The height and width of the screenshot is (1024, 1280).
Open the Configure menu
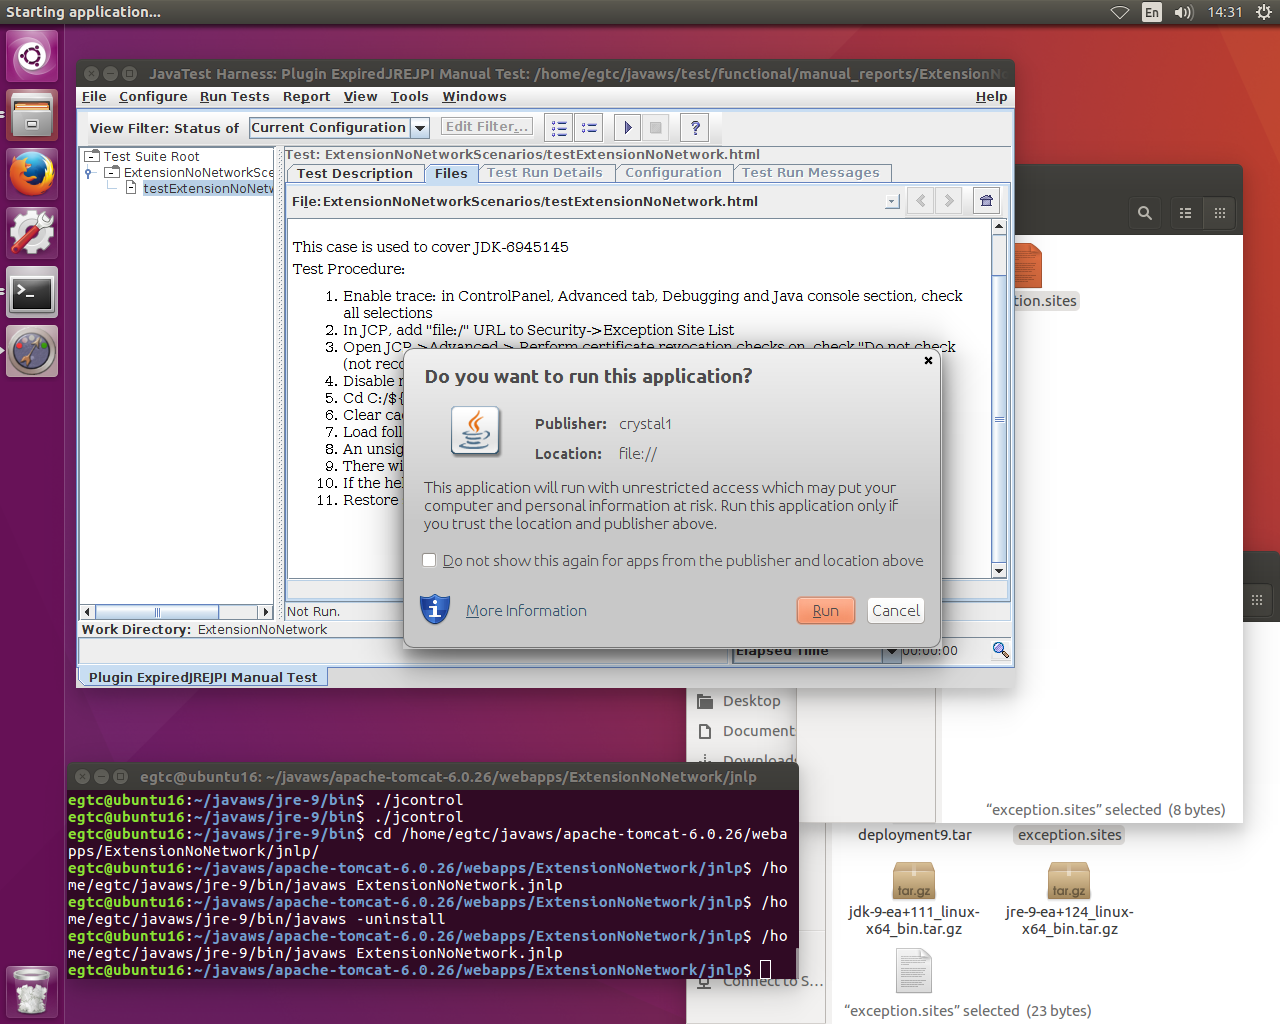(153, 97)
